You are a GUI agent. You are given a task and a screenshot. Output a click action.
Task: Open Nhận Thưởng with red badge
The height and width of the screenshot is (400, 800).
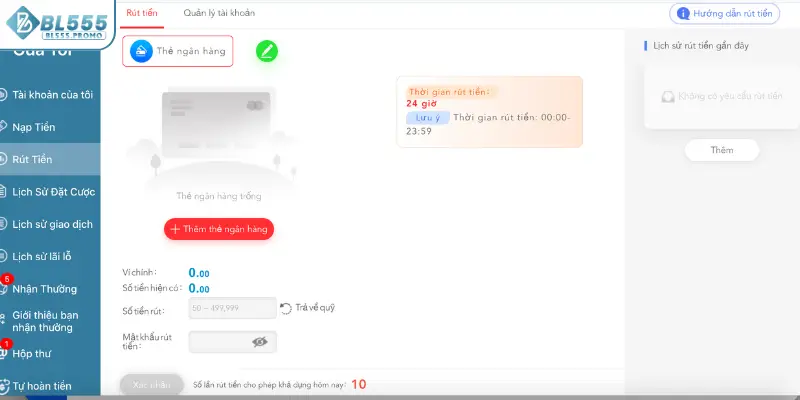(44, 289)
